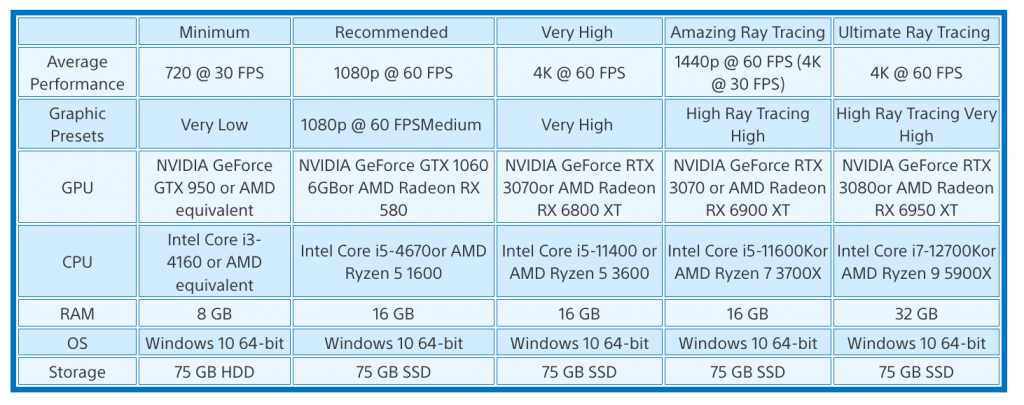Select the Amazing Ray Tracing header

tap(747, 32)
